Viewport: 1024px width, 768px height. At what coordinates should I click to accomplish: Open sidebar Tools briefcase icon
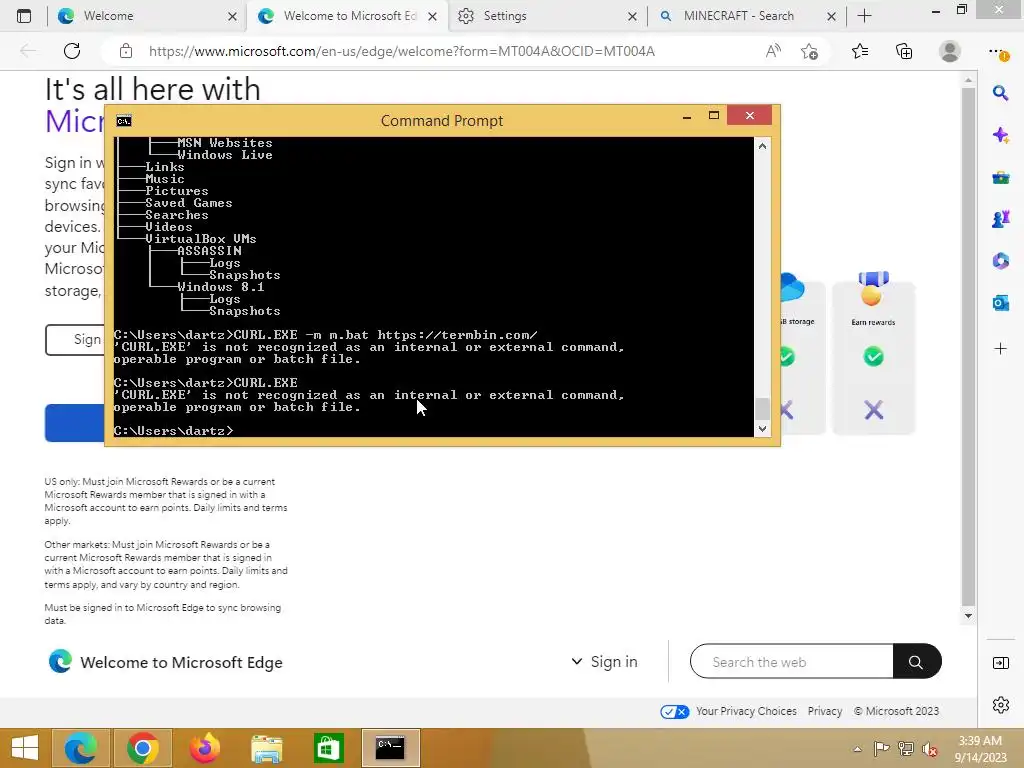(x=1000, y=177)
